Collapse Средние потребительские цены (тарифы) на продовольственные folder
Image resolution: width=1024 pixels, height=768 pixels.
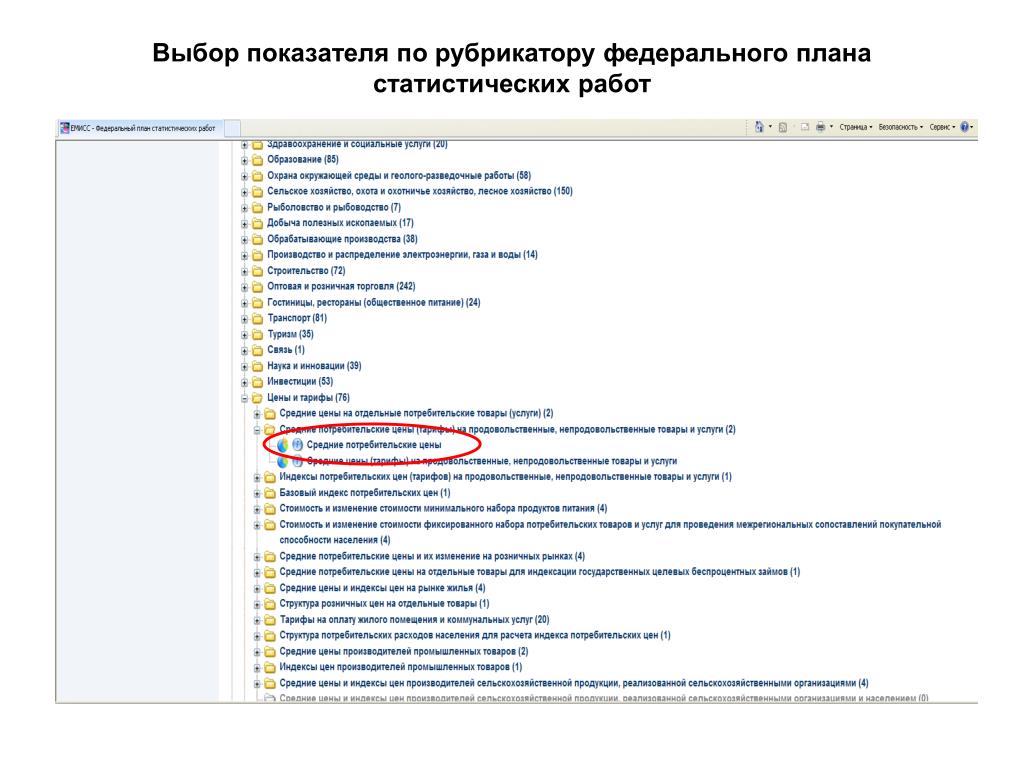tap(257, 430)
